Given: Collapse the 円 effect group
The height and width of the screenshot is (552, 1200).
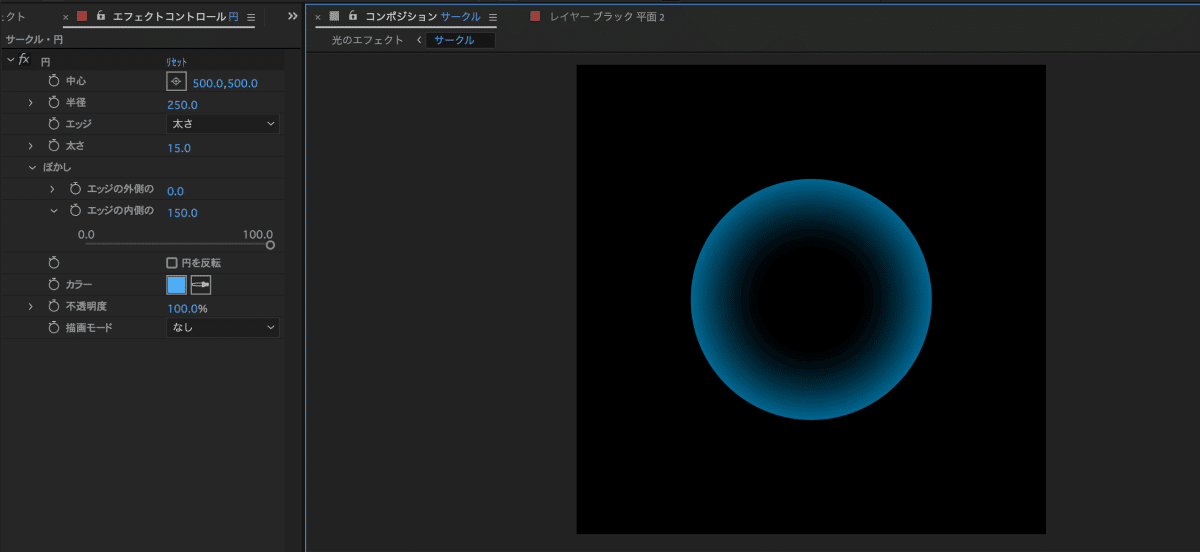Looking at the screenshot, I should click(x=10, y=60).
